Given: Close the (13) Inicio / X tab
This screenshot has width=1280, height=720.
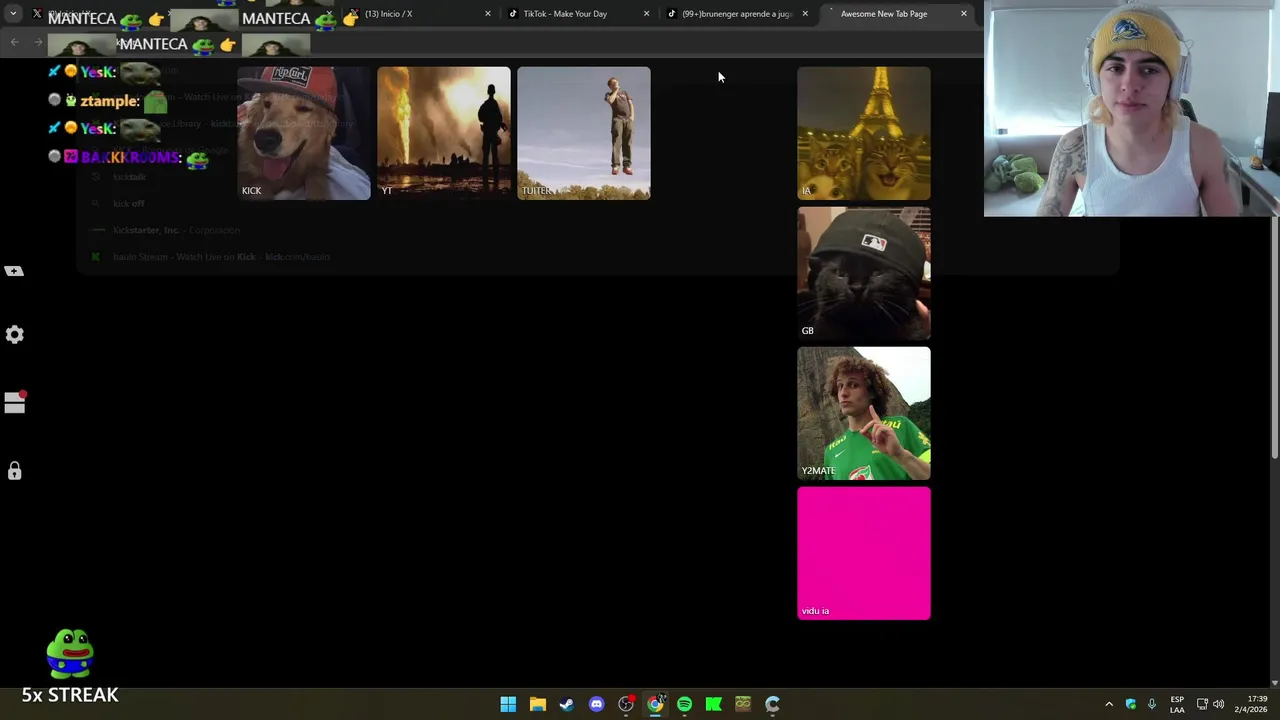Looking at the screenshot, I should coord(488,14).
